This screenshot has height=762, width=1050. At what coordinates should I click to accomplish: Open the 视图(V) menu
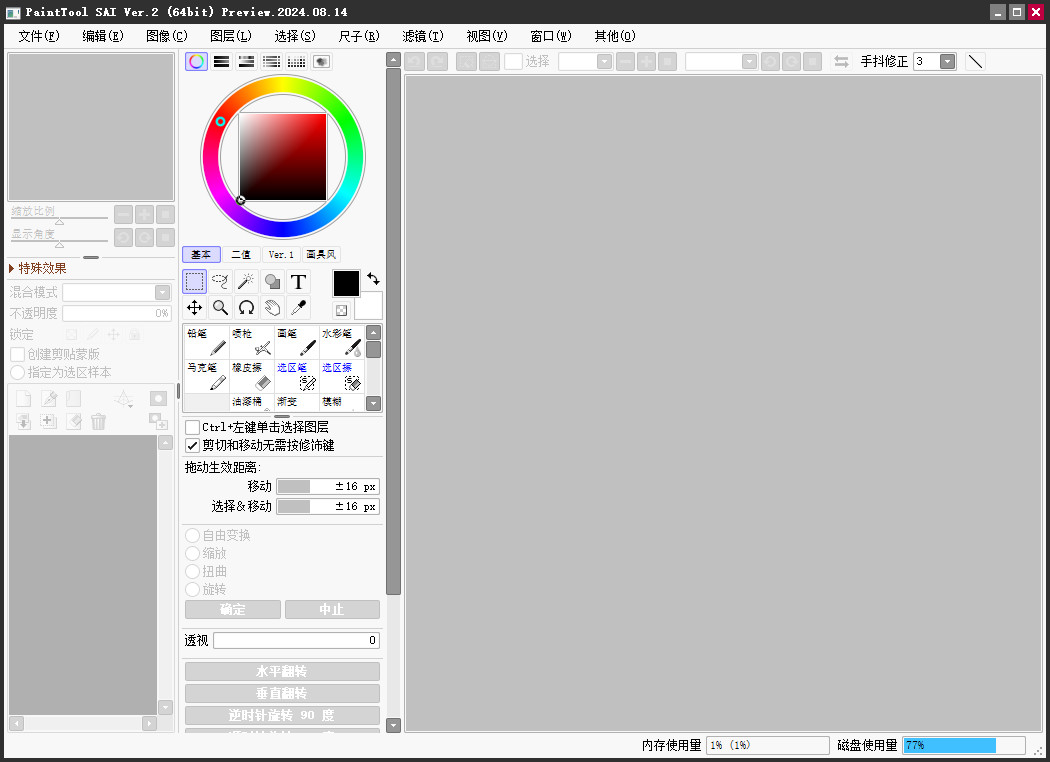pyautogui.click(x=487, y=36)
